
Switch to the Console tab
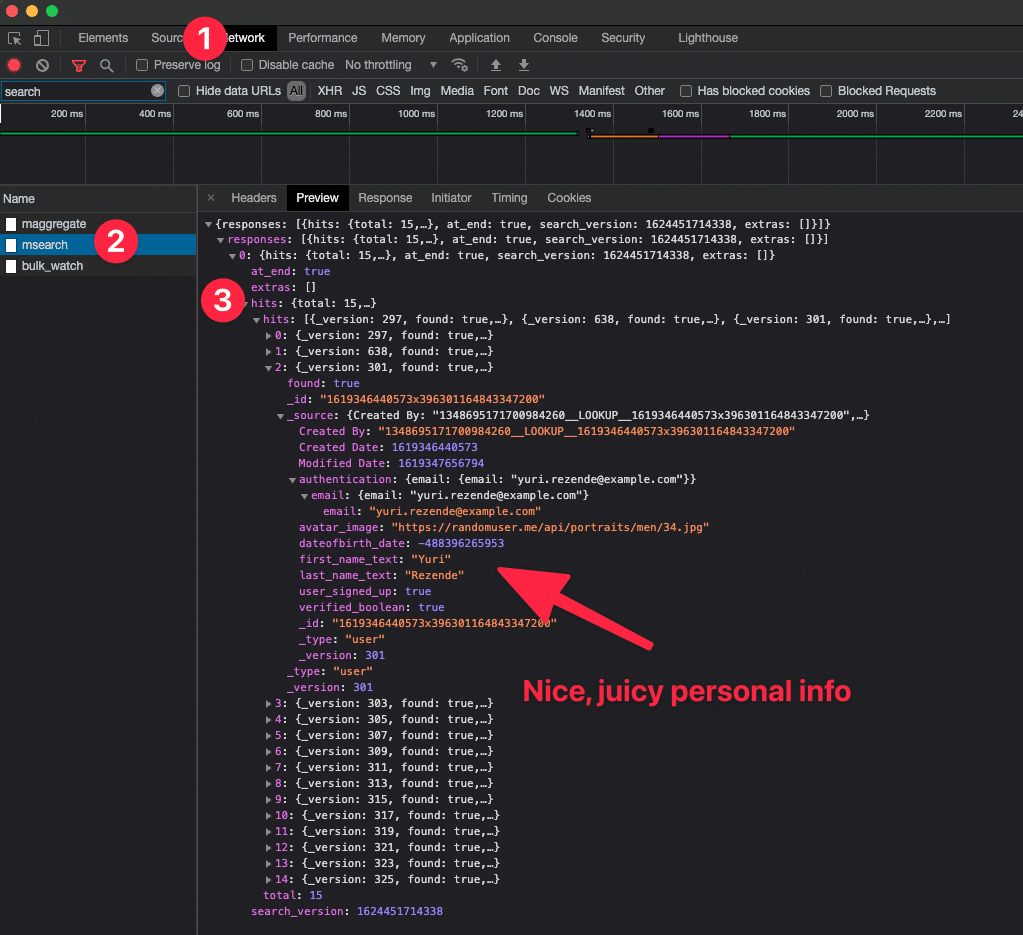(x=555, y=38)
